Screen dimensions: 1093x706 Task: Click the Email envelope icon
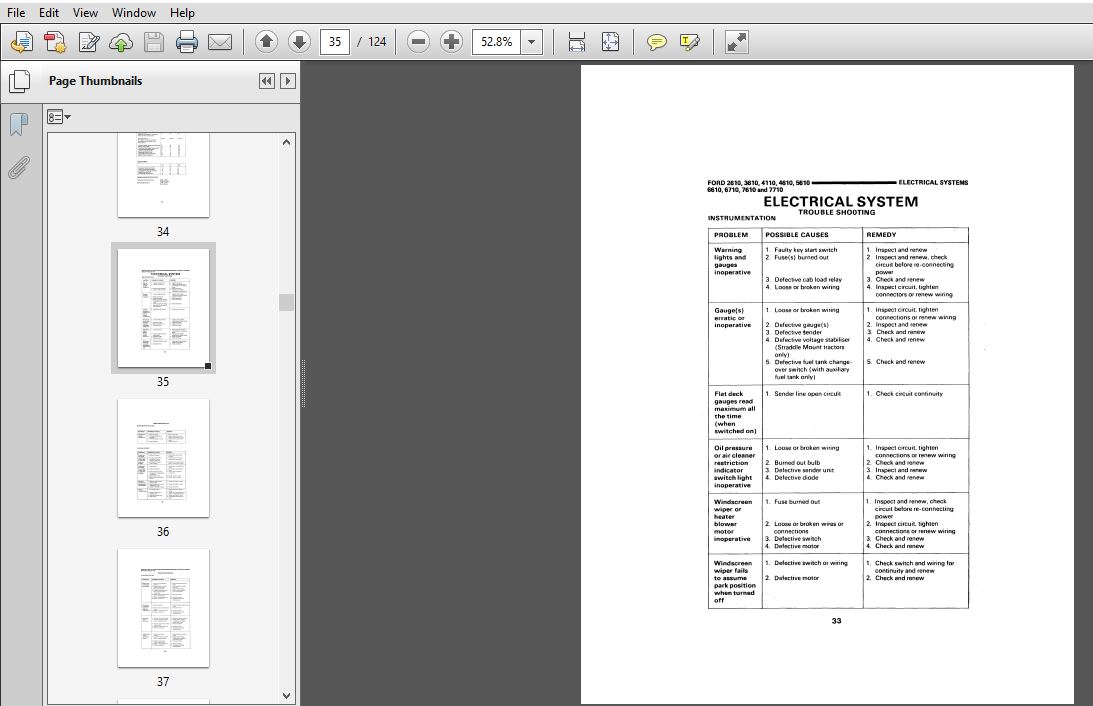coord(220,42)
